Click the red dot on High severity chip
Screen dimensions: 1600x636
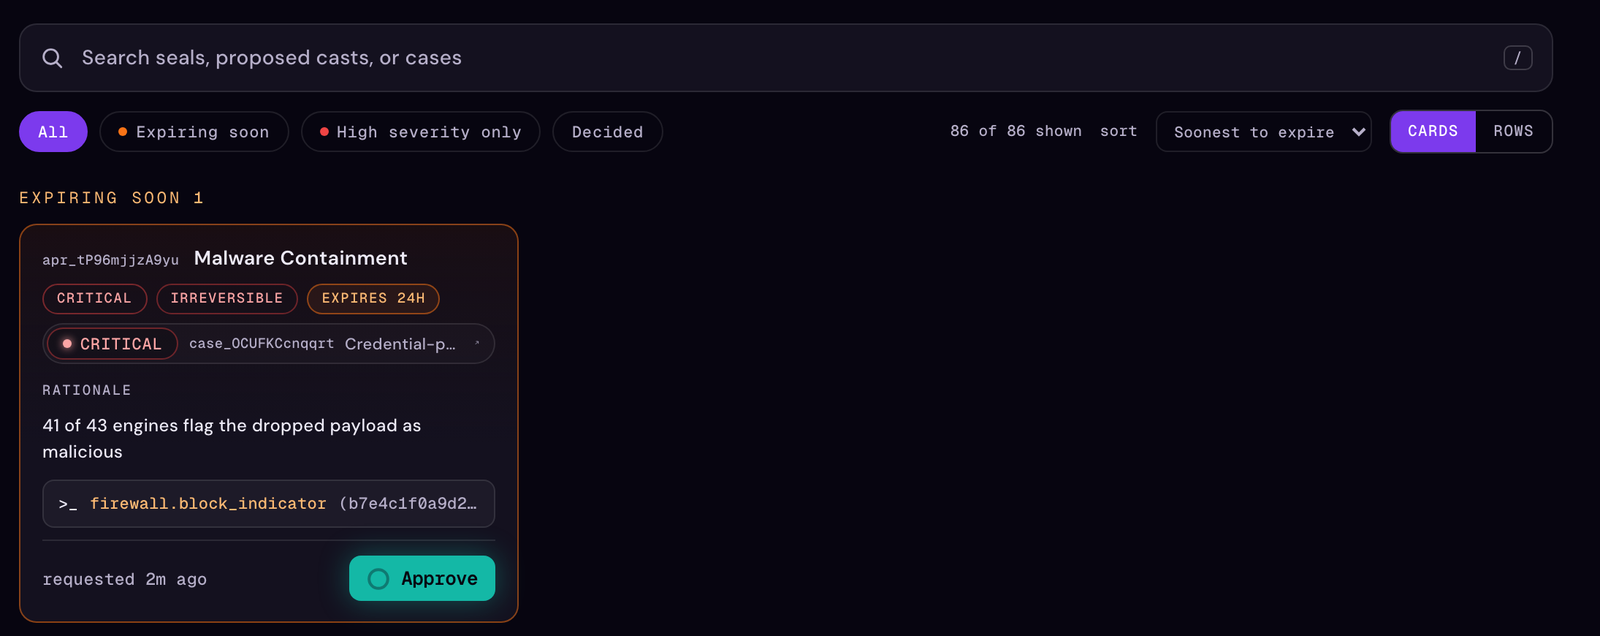click(324, 132)
